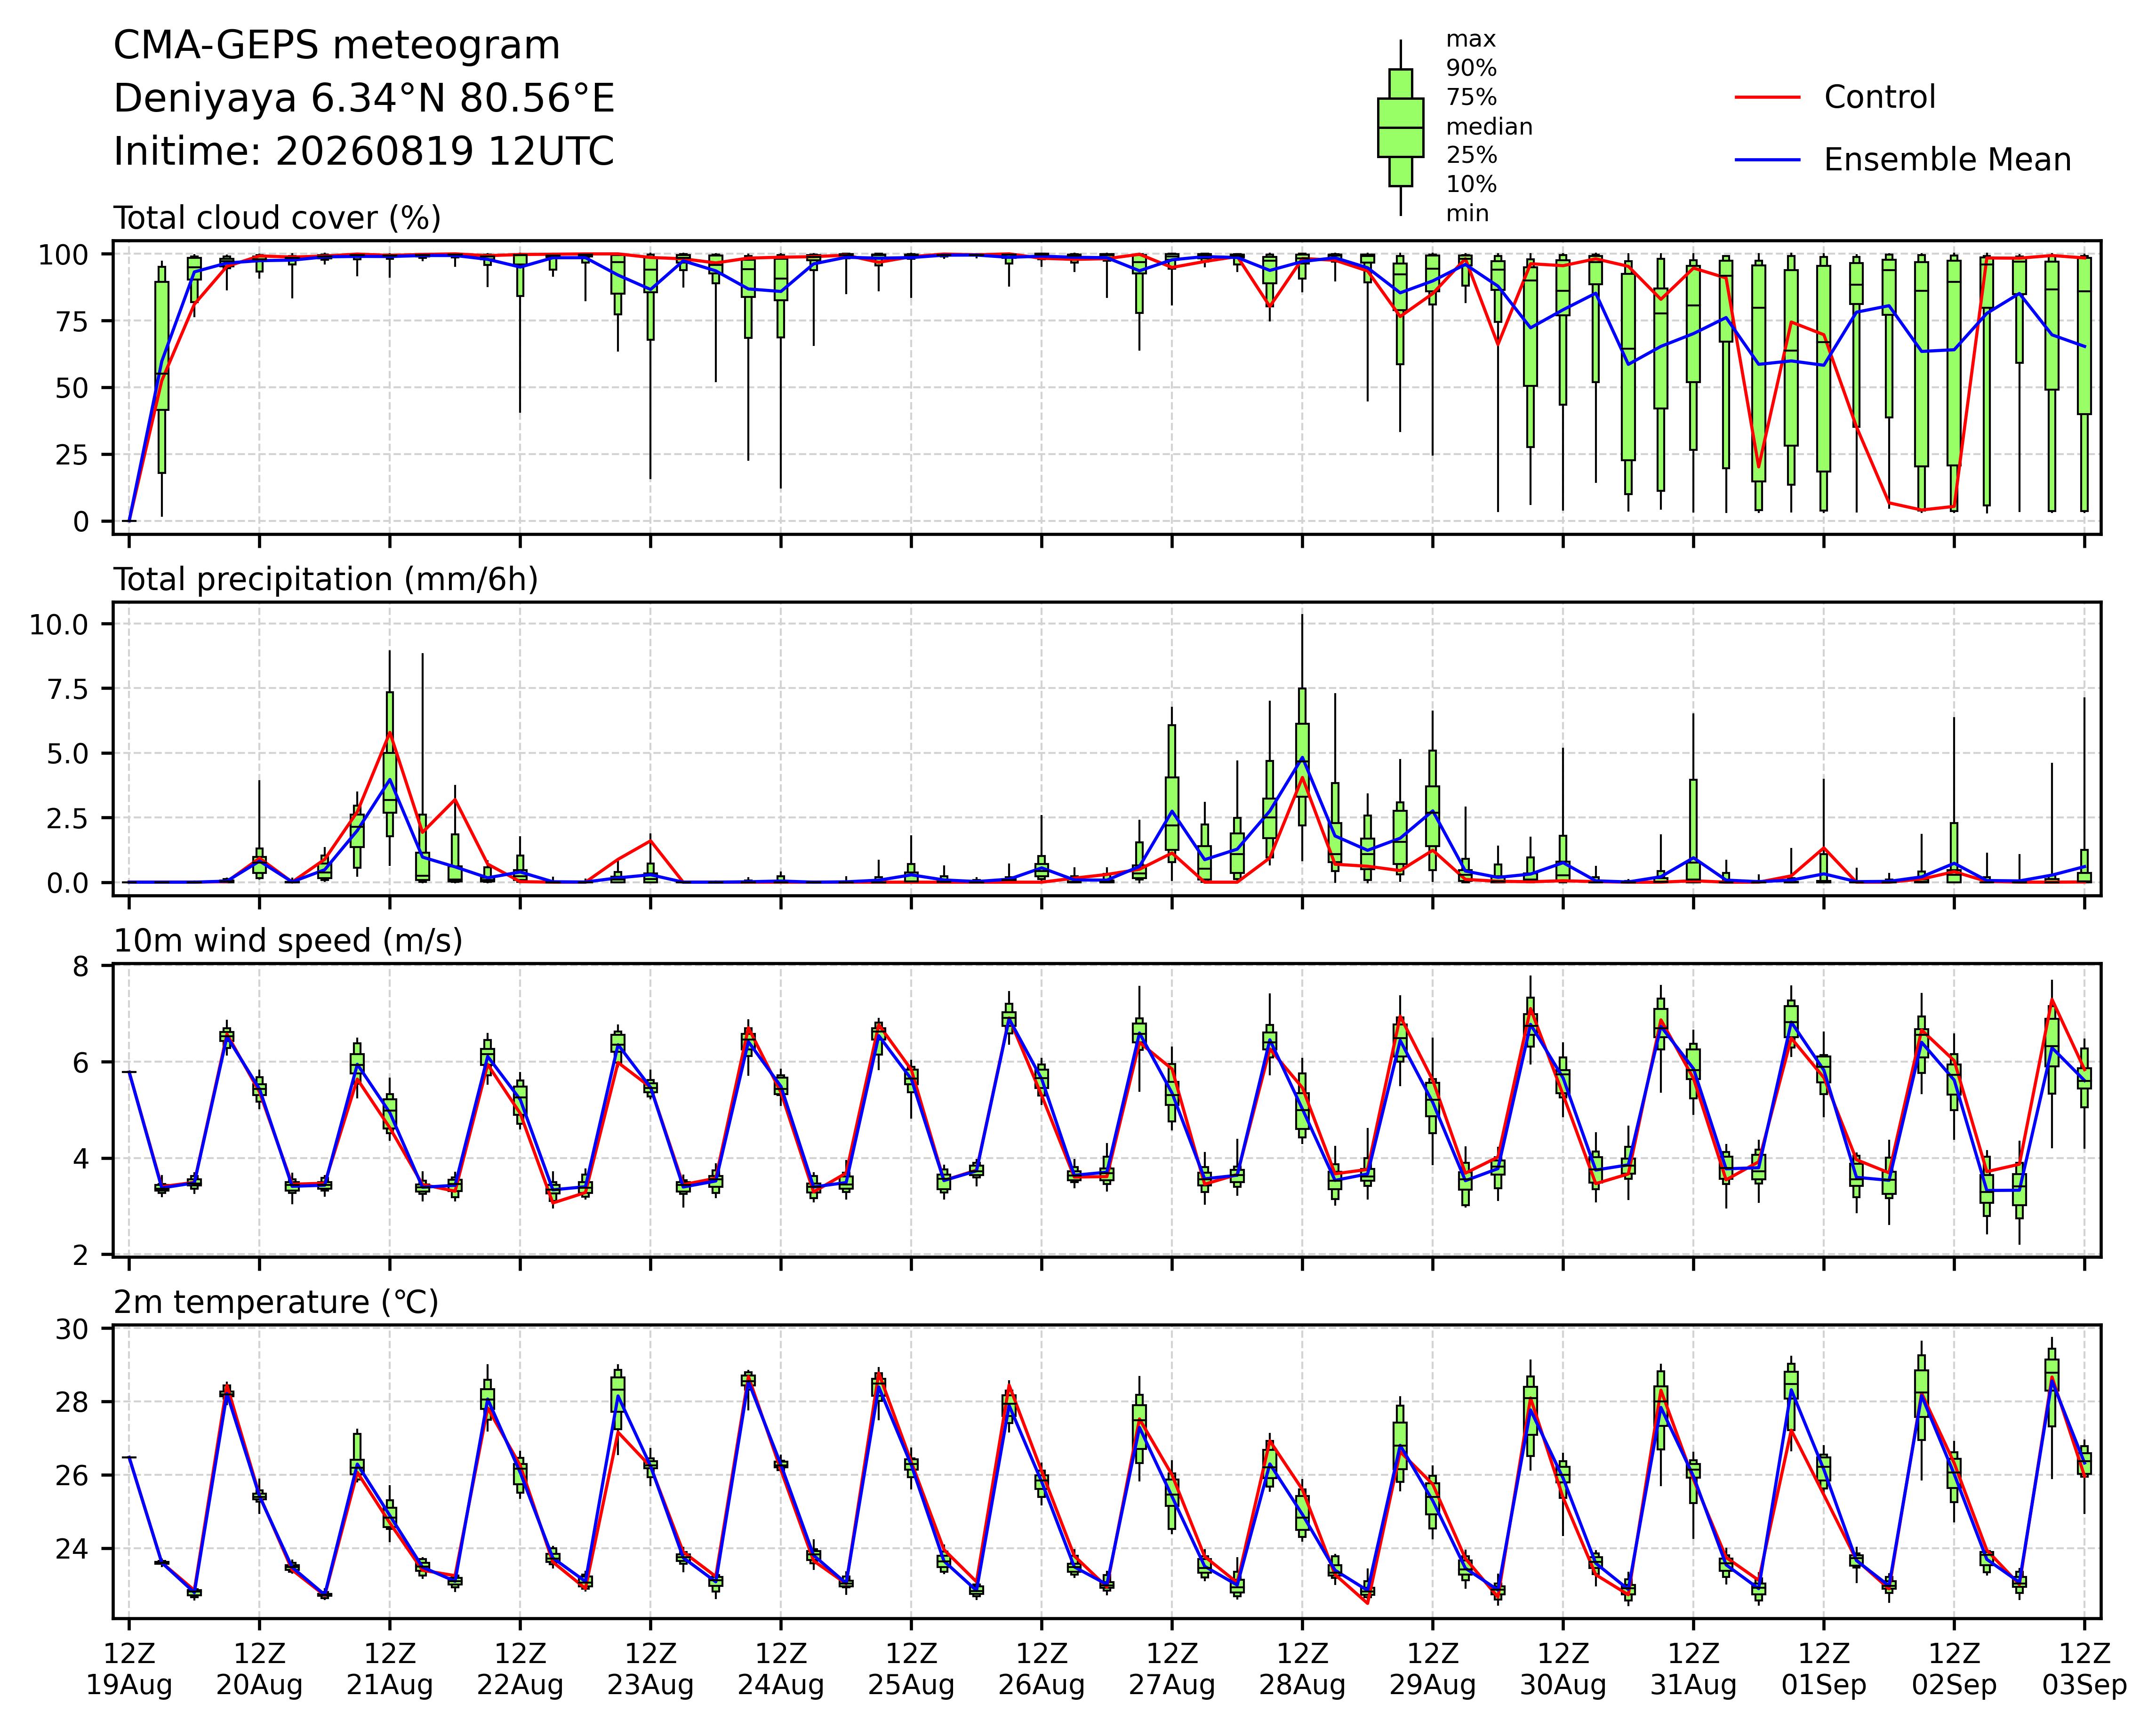Viewport: 2156px width, 1728px height.
Task: Click the 'Ensemble Mean' legend text
Action: coord(1948,160)
